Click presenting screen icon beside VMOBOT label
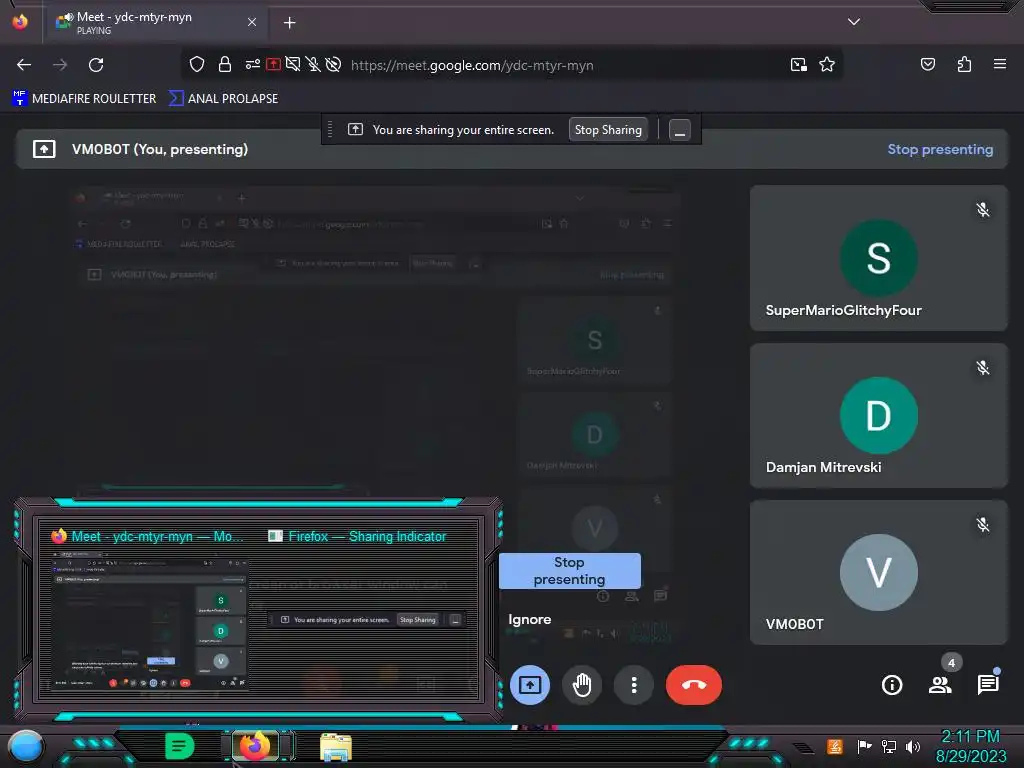This screenshot has width=1024, height=768. click(x=44, y=150)
